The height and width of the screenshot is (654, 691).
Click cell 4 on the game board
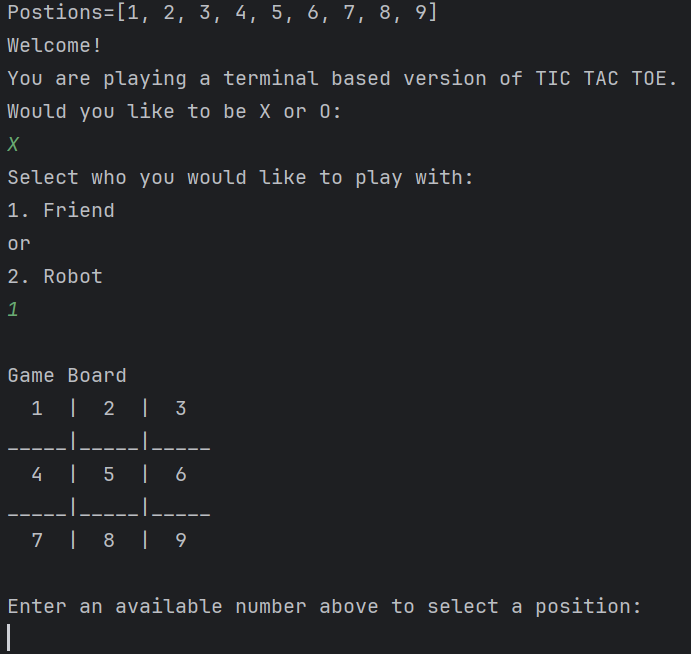pyautogui.click(x=37, y=474)
